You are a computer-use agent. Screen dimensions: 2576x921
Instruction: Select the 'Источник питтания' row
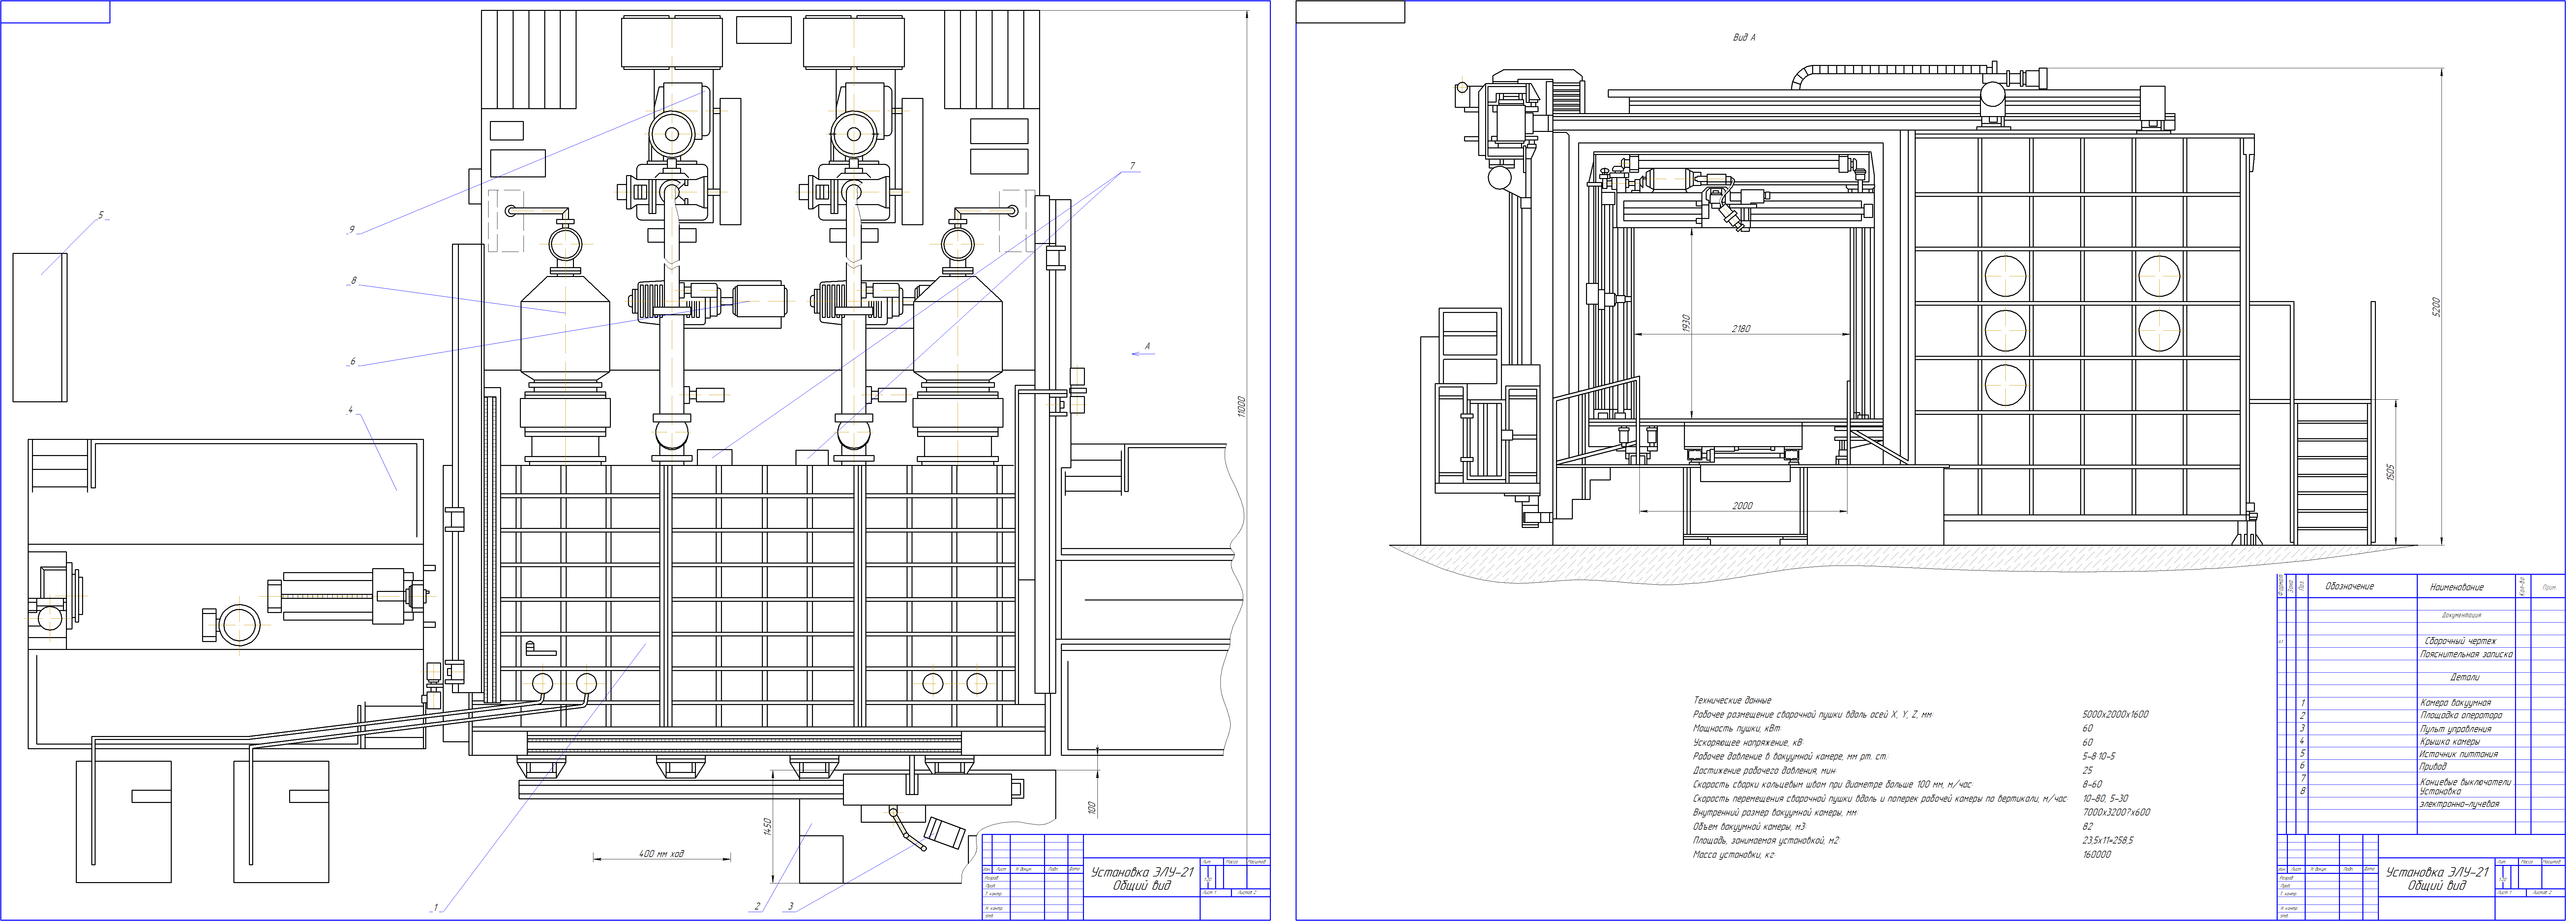point(2459,754)
